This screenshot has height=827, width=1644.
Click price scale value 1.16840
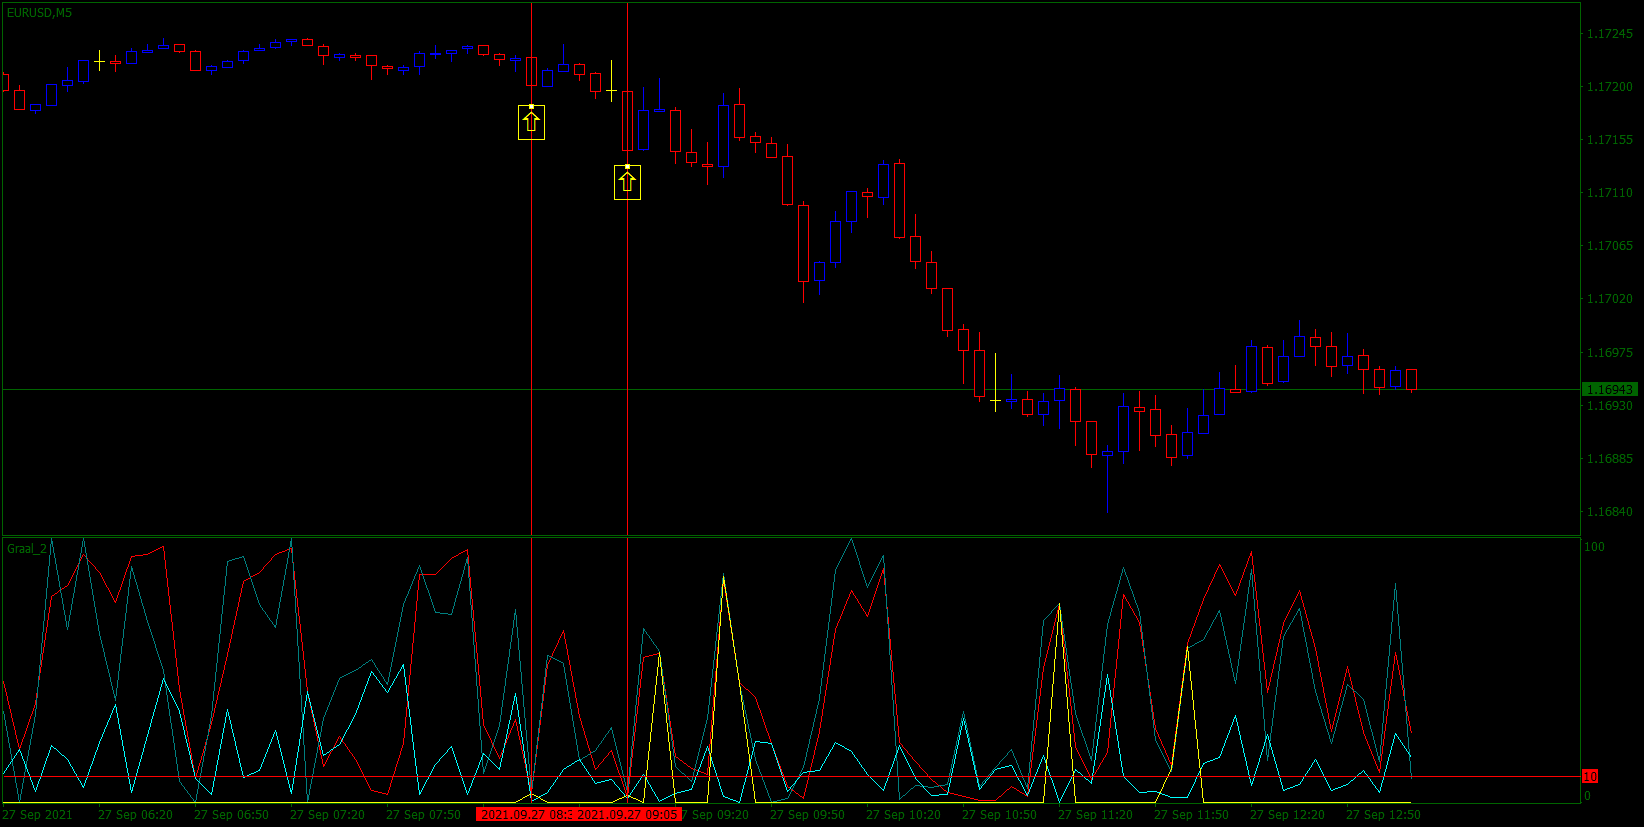coord(1609,512)
